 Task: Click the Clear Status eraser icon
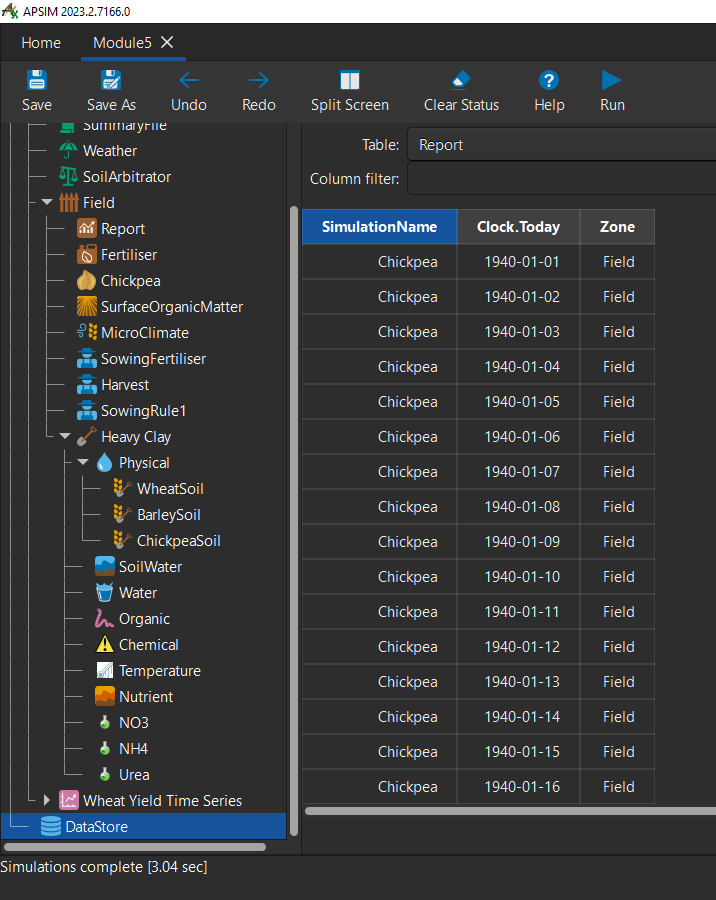point(461,80)
